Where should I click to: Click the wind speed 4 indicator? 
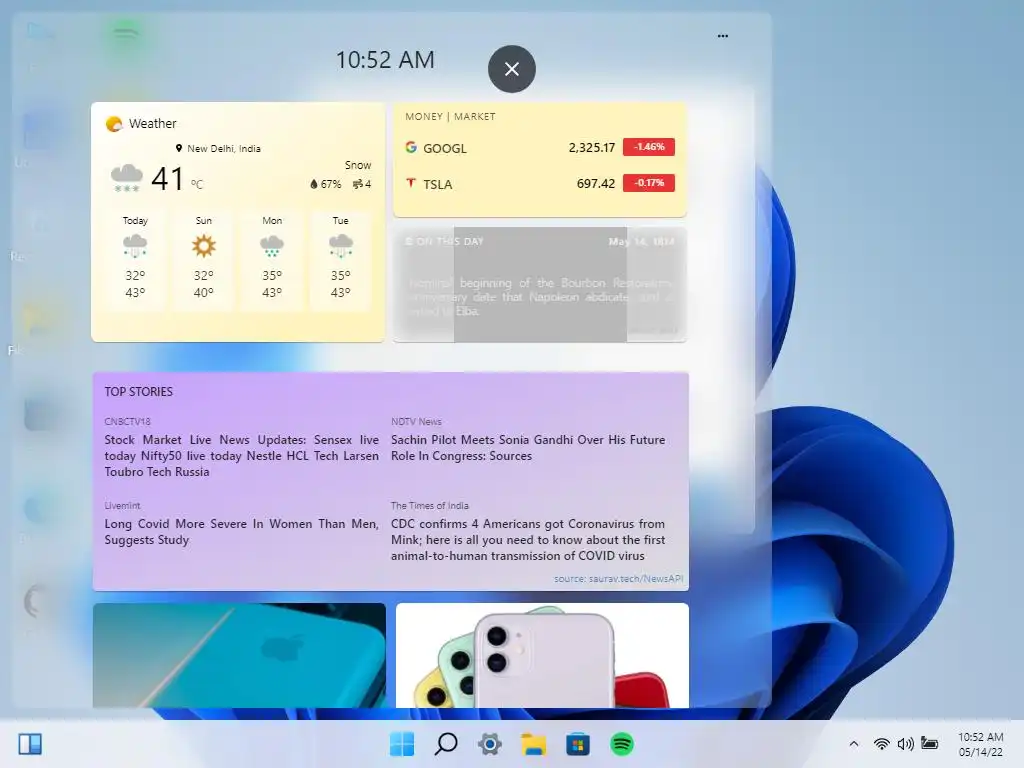(x=362, y=184)
